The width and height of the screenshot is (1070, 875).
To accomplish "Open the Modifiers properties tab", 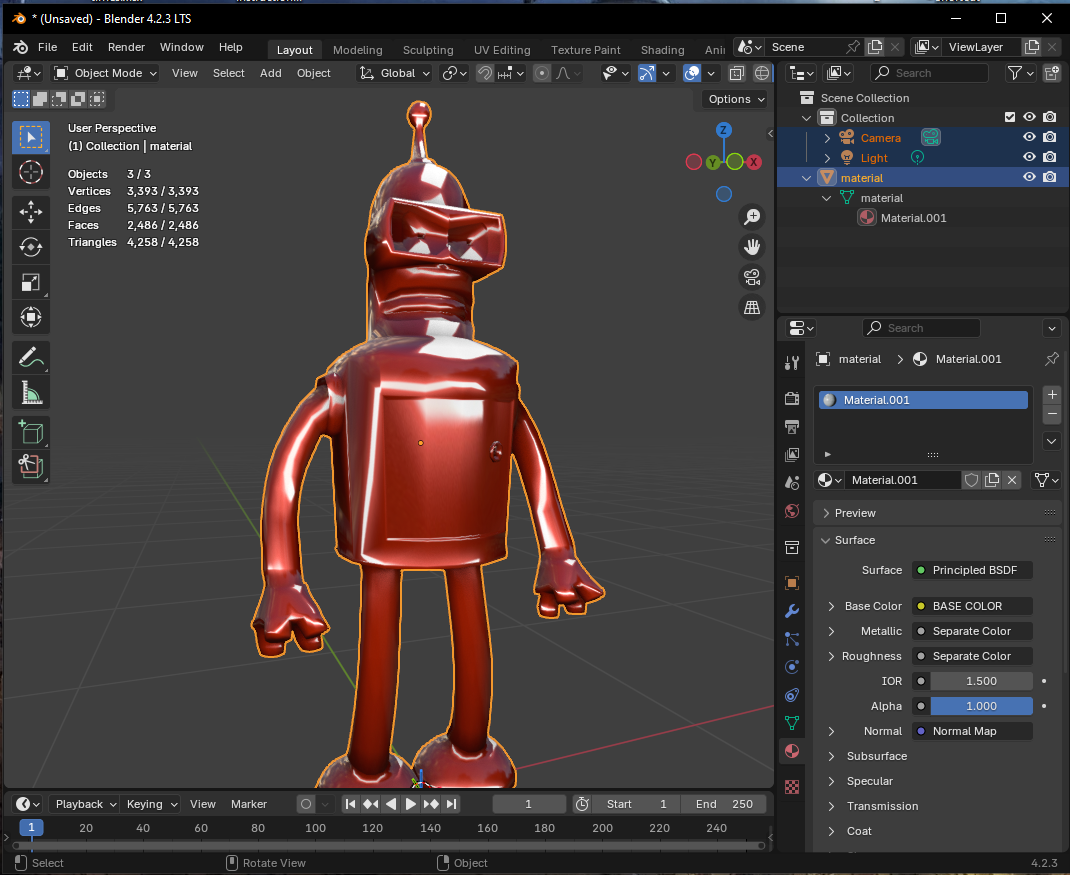I will 792,611.
